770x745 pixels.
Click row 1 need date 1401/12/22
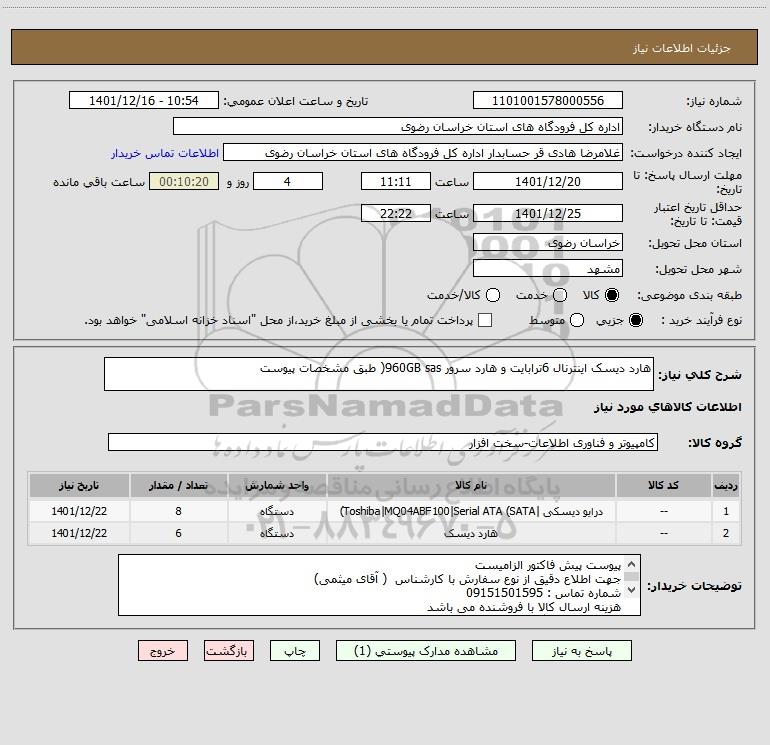[79, 511]
